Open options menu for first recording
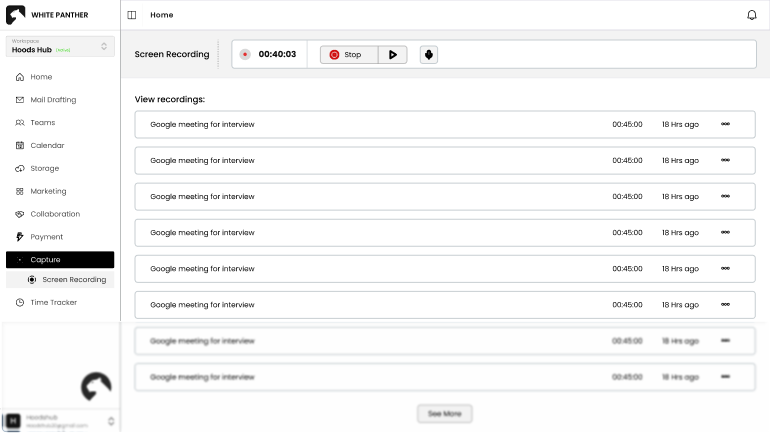The image size is (770, 433). [x=725, y=124]
